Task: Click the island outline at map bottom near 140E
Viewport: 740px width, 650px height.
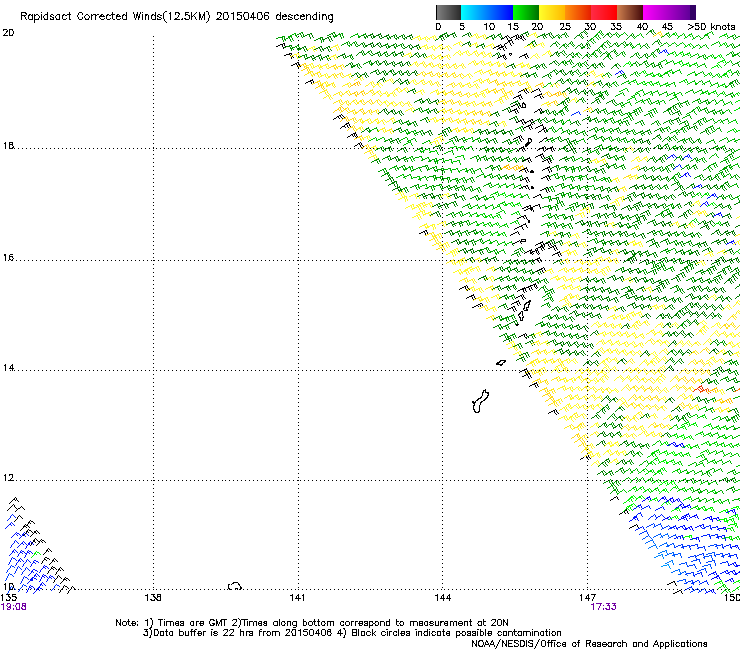Action: tap(235, 586)
